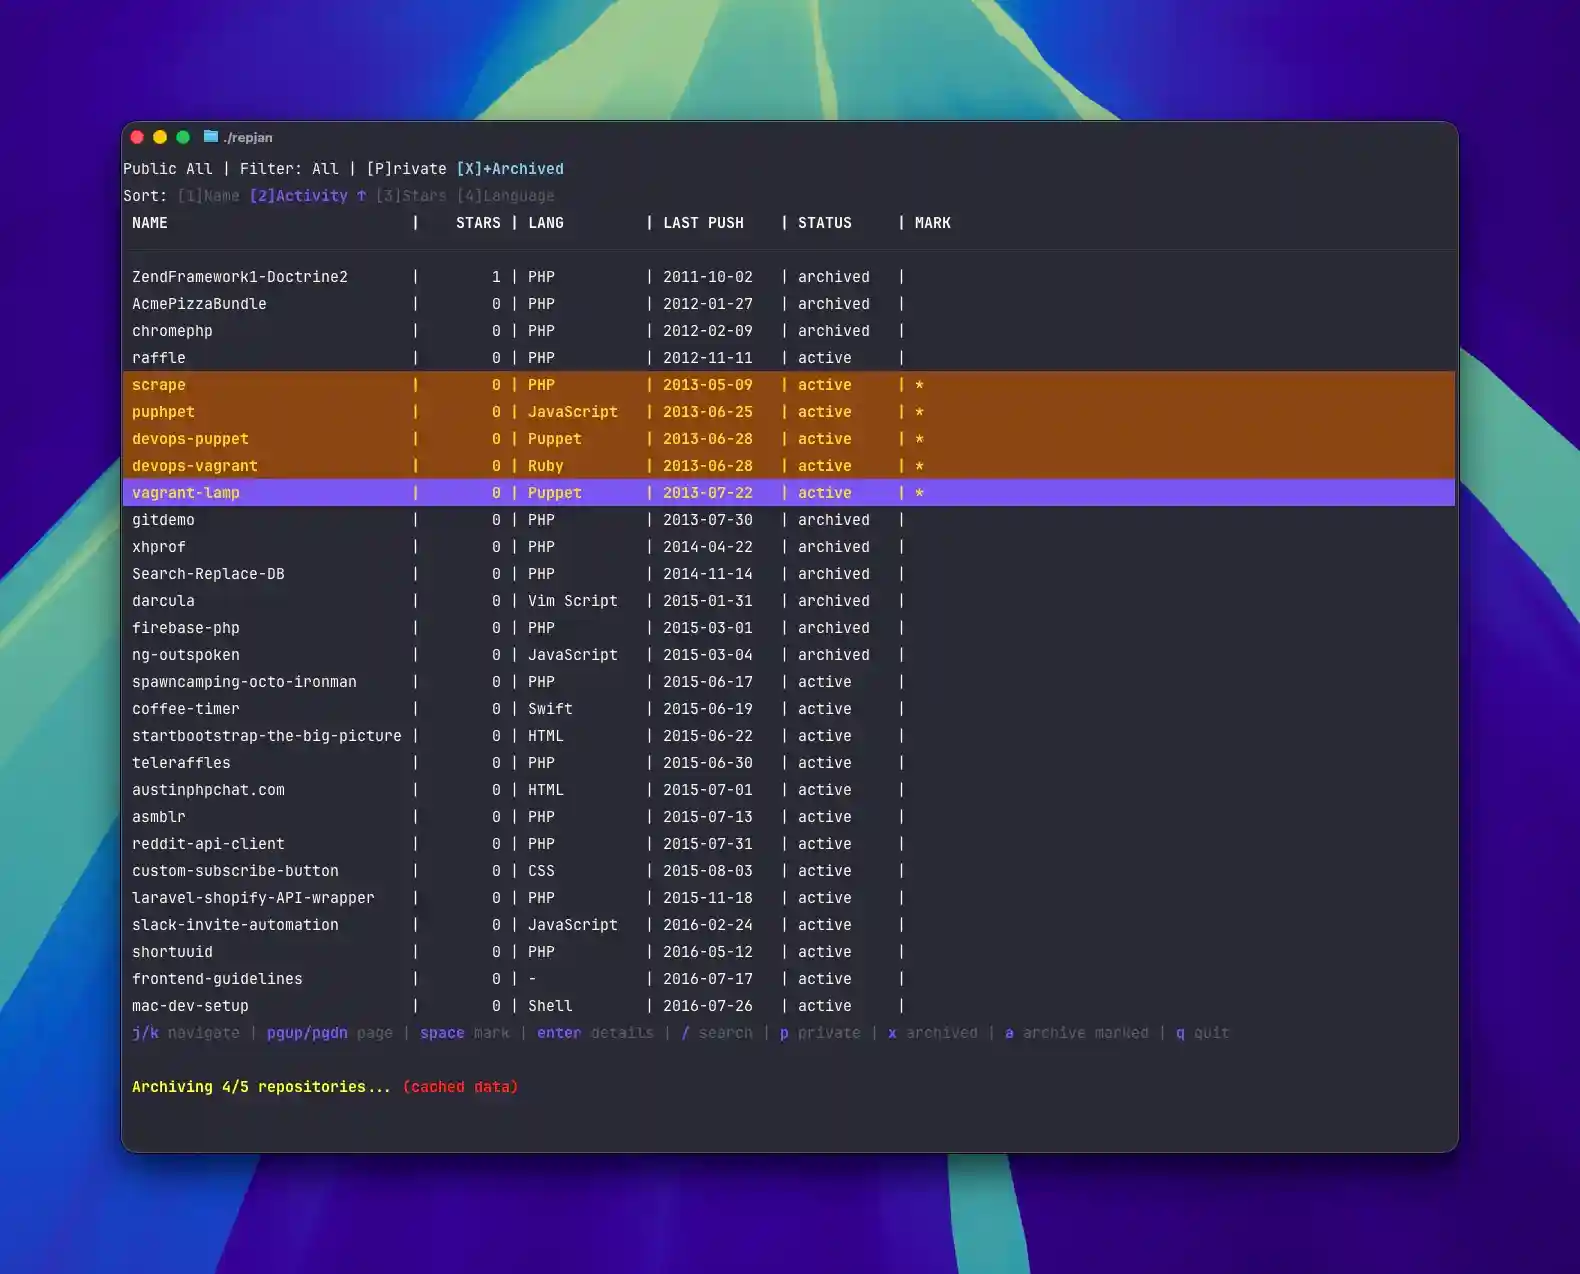This screenshot has height=1274, width=1580.
Task: Click the Swift language cell
Action: pyautogui.click(x=550, y=709)
